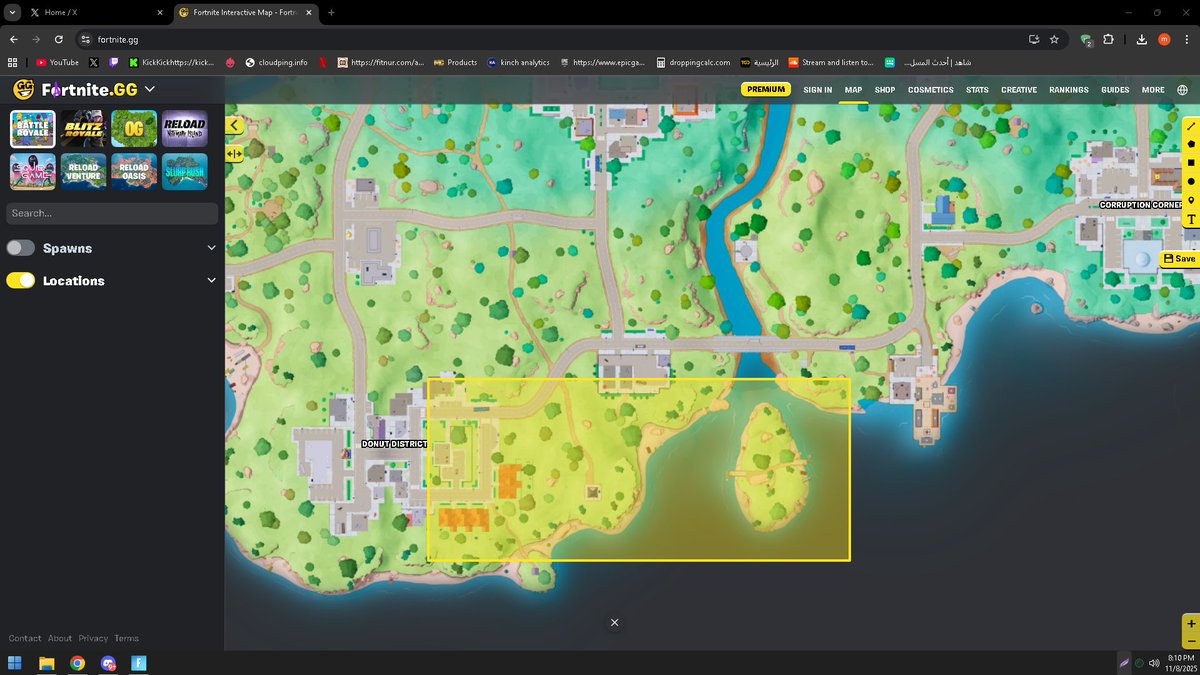The width and height of the screenshot is (1200, 675).
Task: Open the tab search dropdown arrow
Action: pos(10,12)
